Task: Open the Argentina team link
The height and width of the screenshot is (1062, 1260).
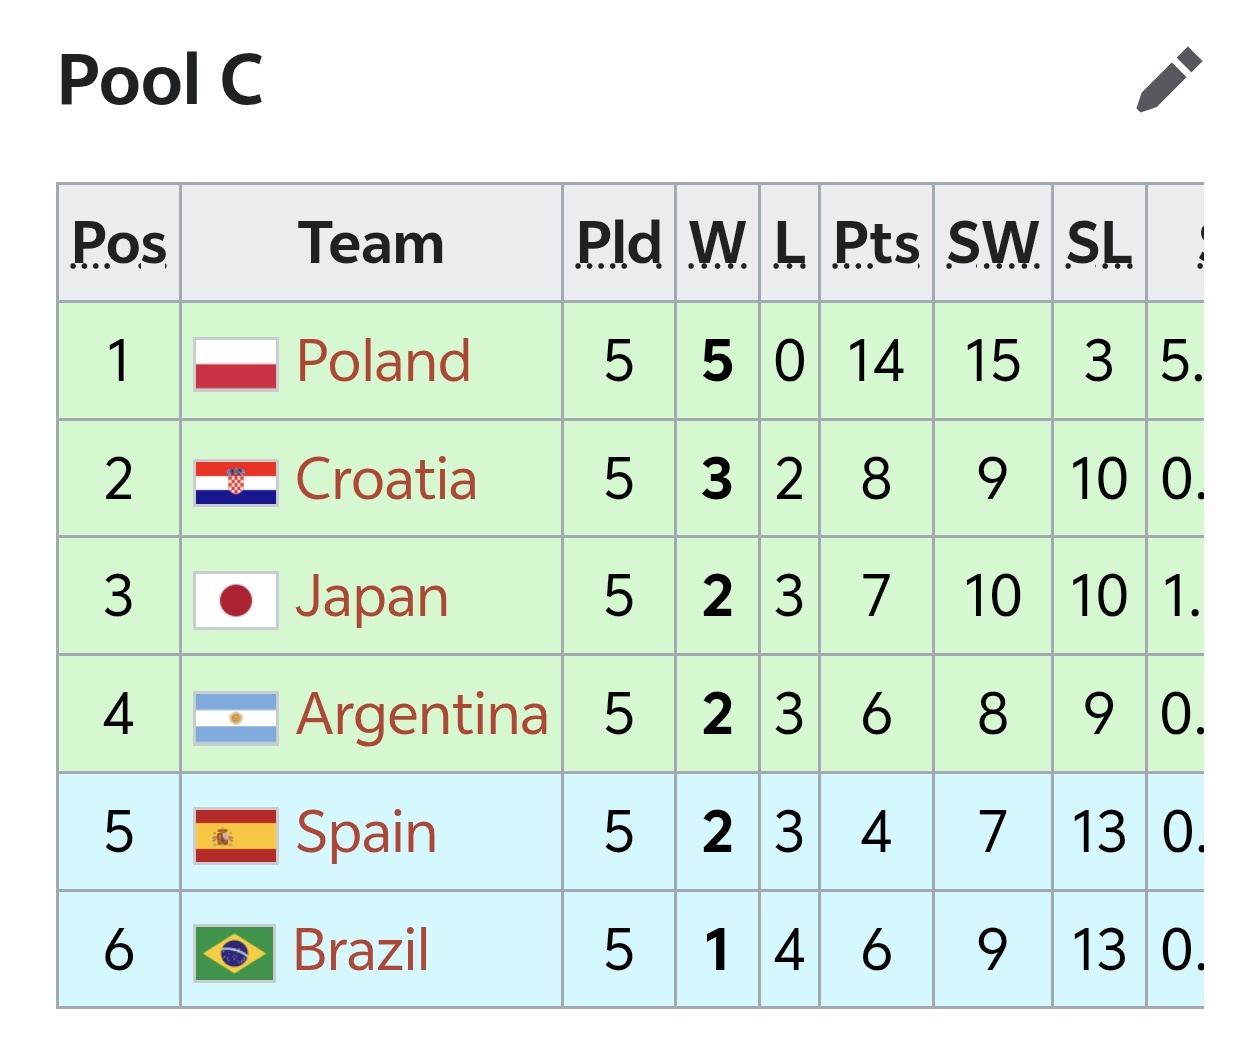Action: [x=422, y=715]
